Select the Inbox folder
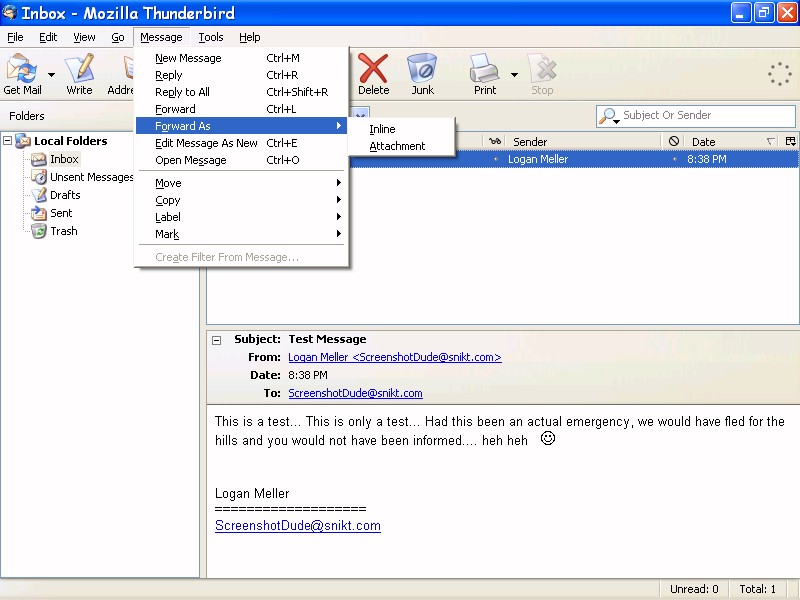 click(64, 159)
